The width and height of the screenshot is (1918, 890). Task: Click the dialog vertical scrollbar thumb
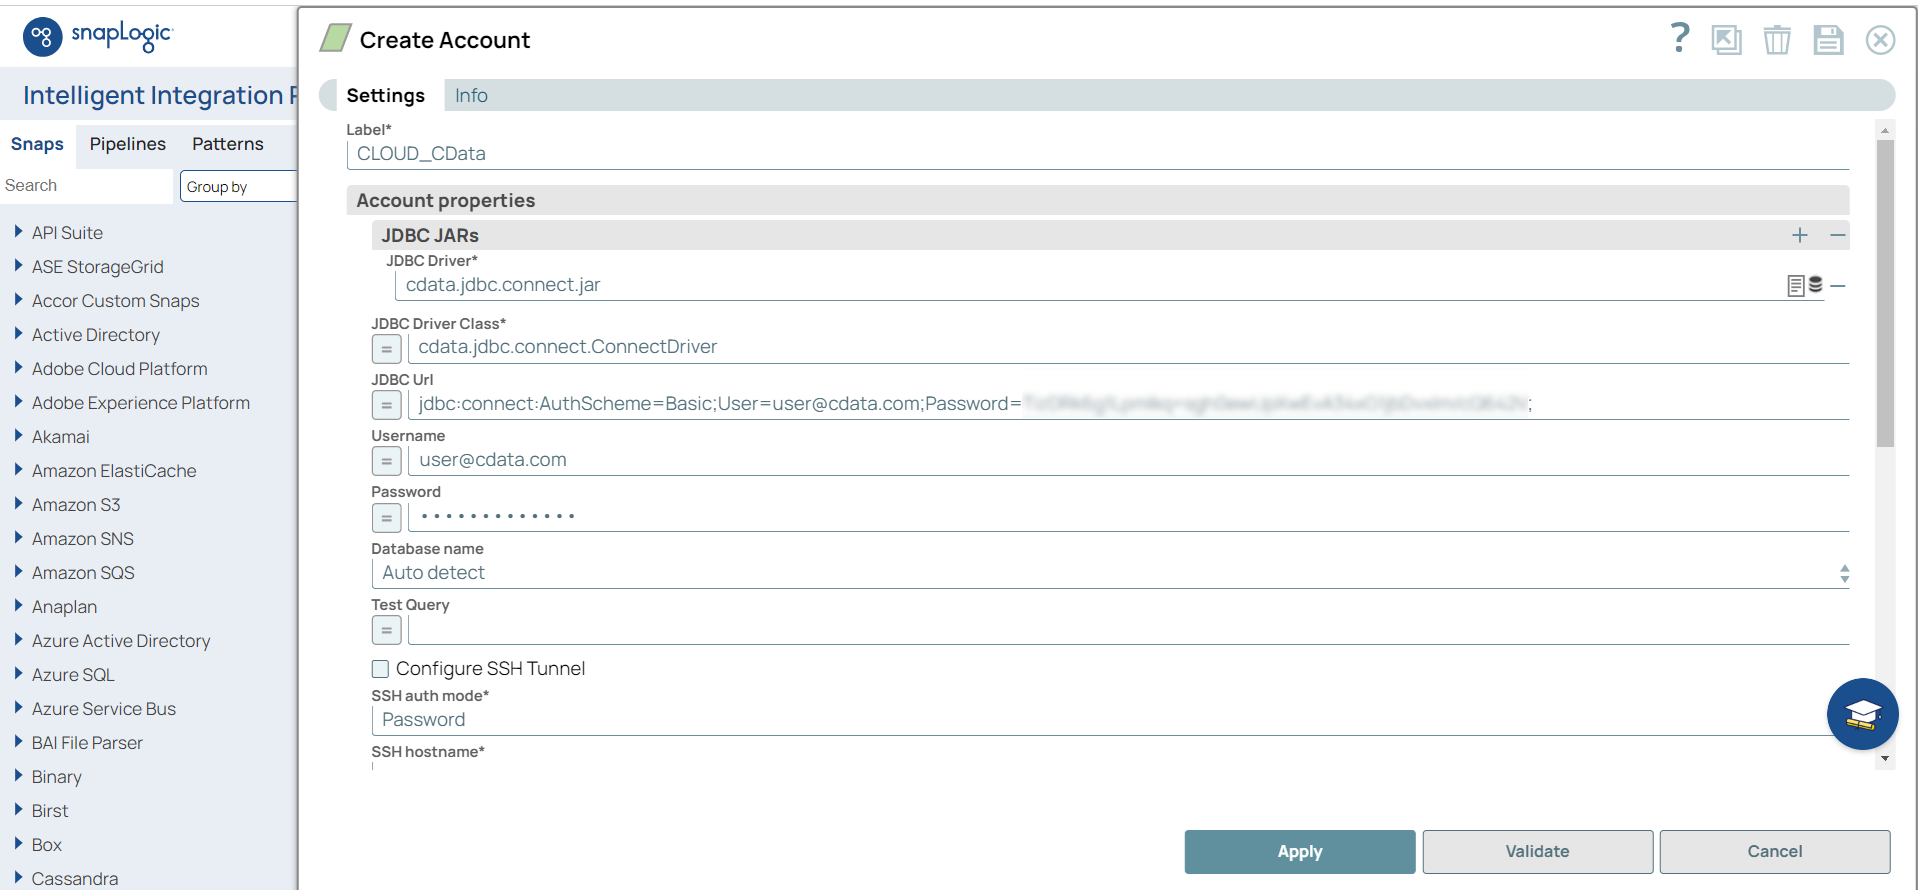point(1885,293)
